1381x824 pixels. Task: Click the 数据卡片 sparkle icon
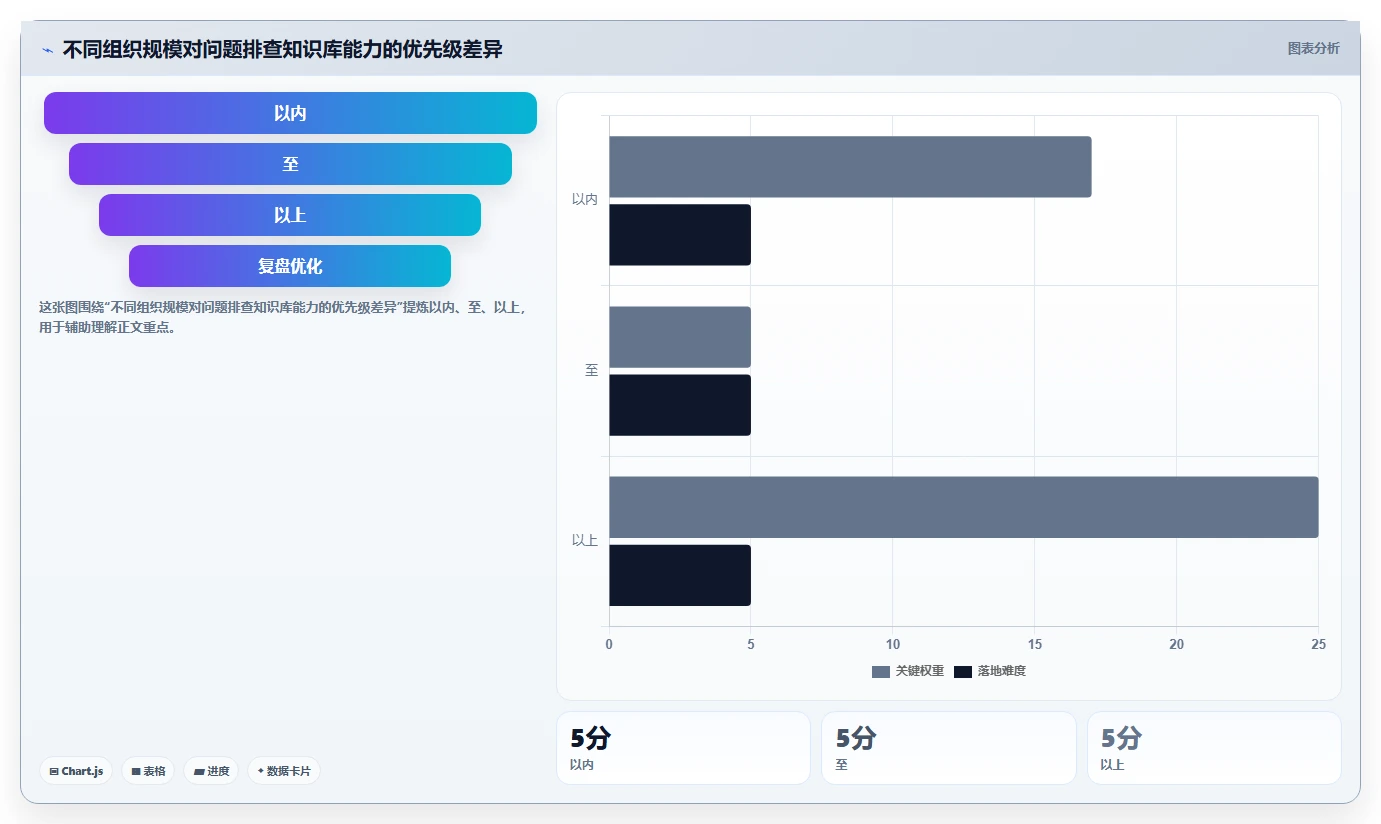pyautogui.click(x=261, y=771)
